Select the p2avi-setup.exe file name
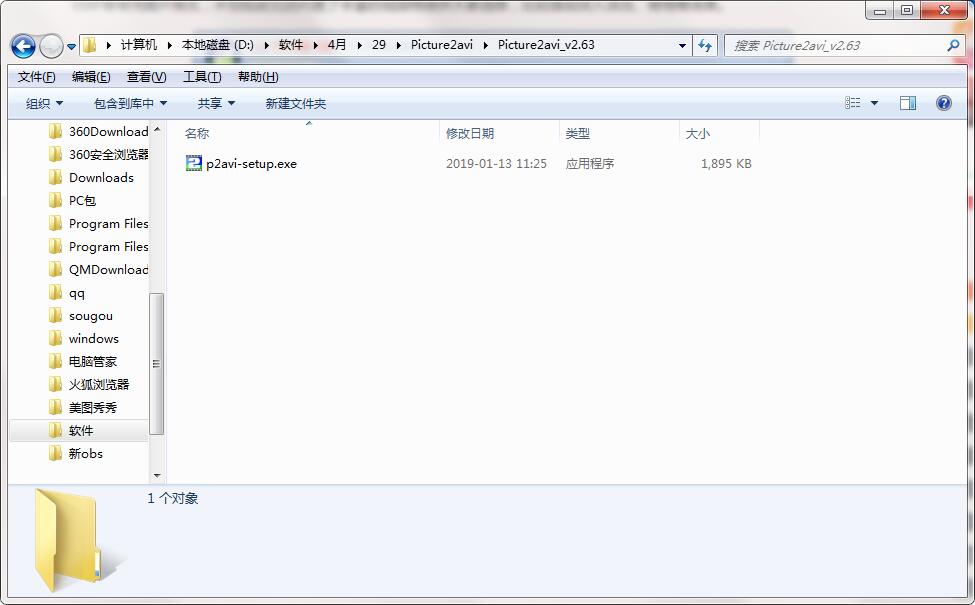Image resolution: width=975 pixels, height=605 pixels. tap(251, 164)
